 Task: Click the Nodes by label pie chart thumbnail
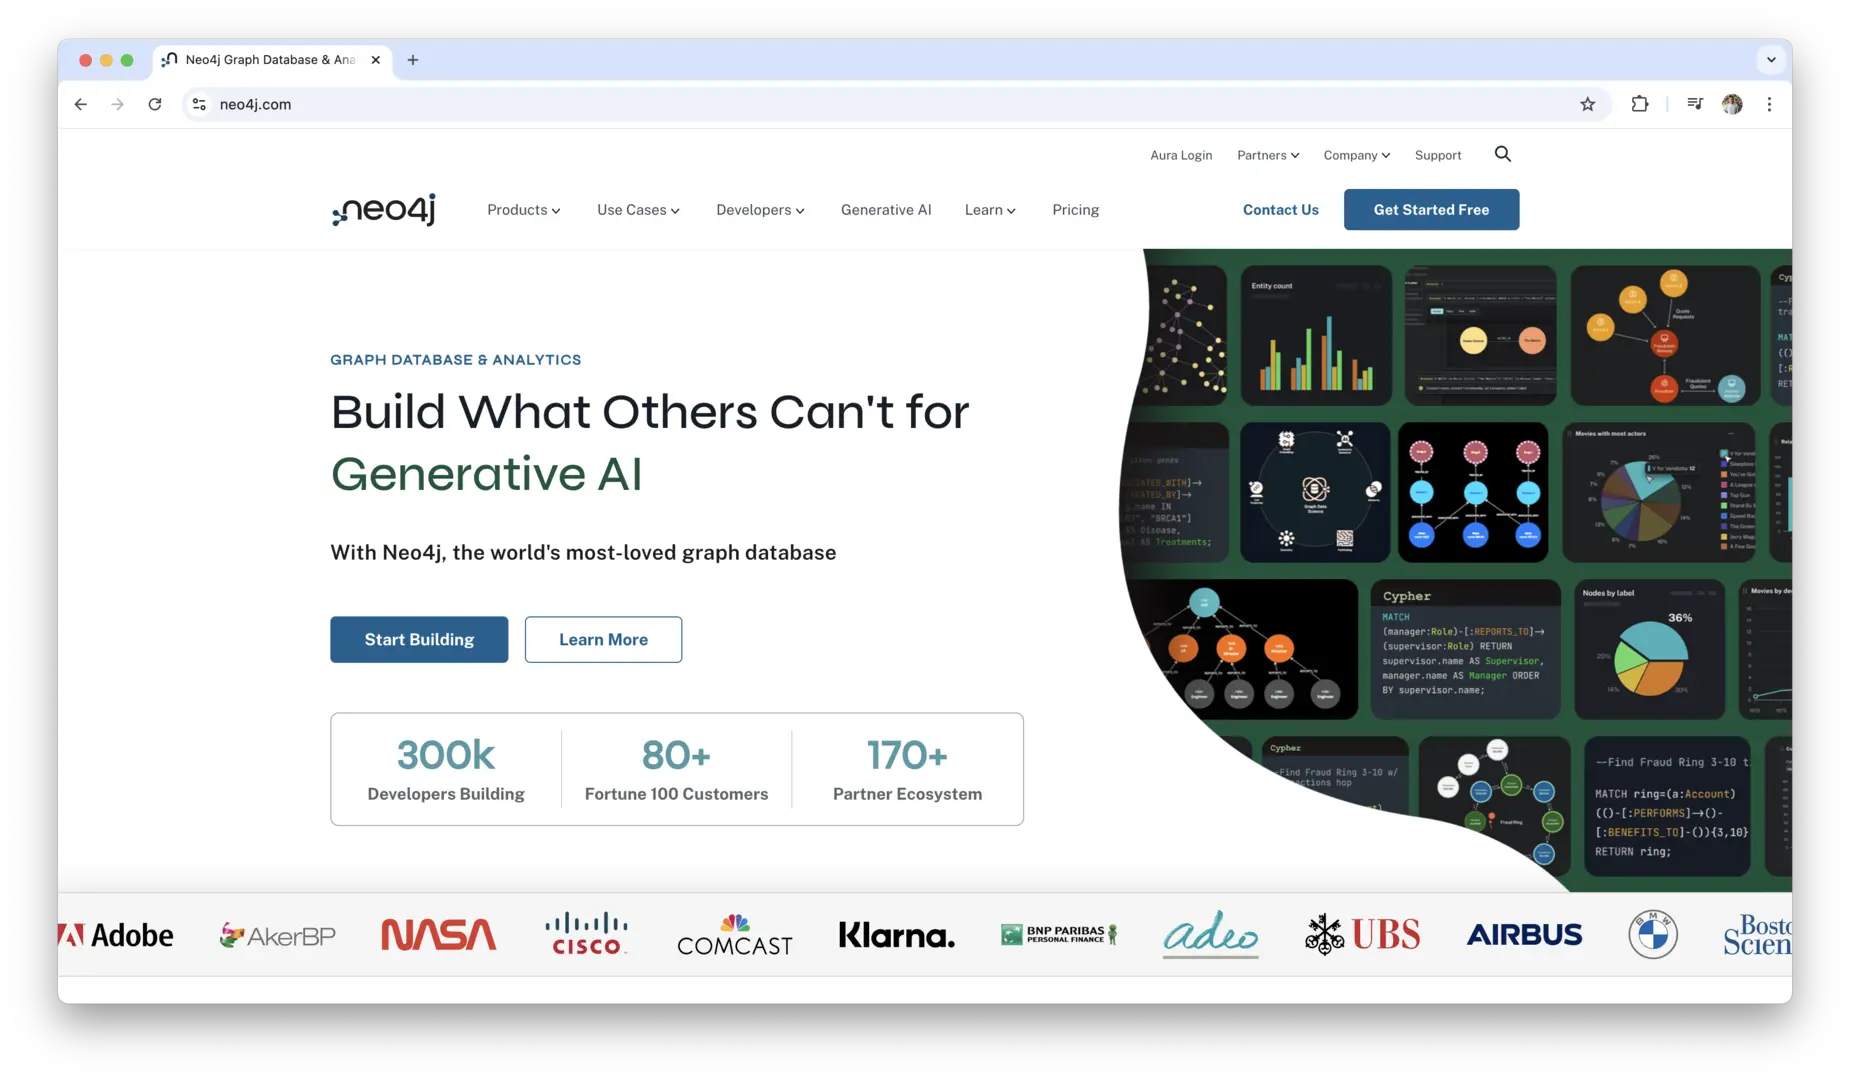point(1649,649)
